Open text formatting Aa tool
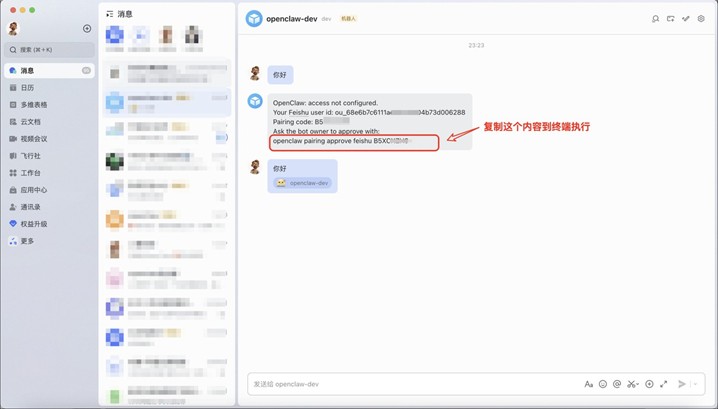 [x=588, y=384]
